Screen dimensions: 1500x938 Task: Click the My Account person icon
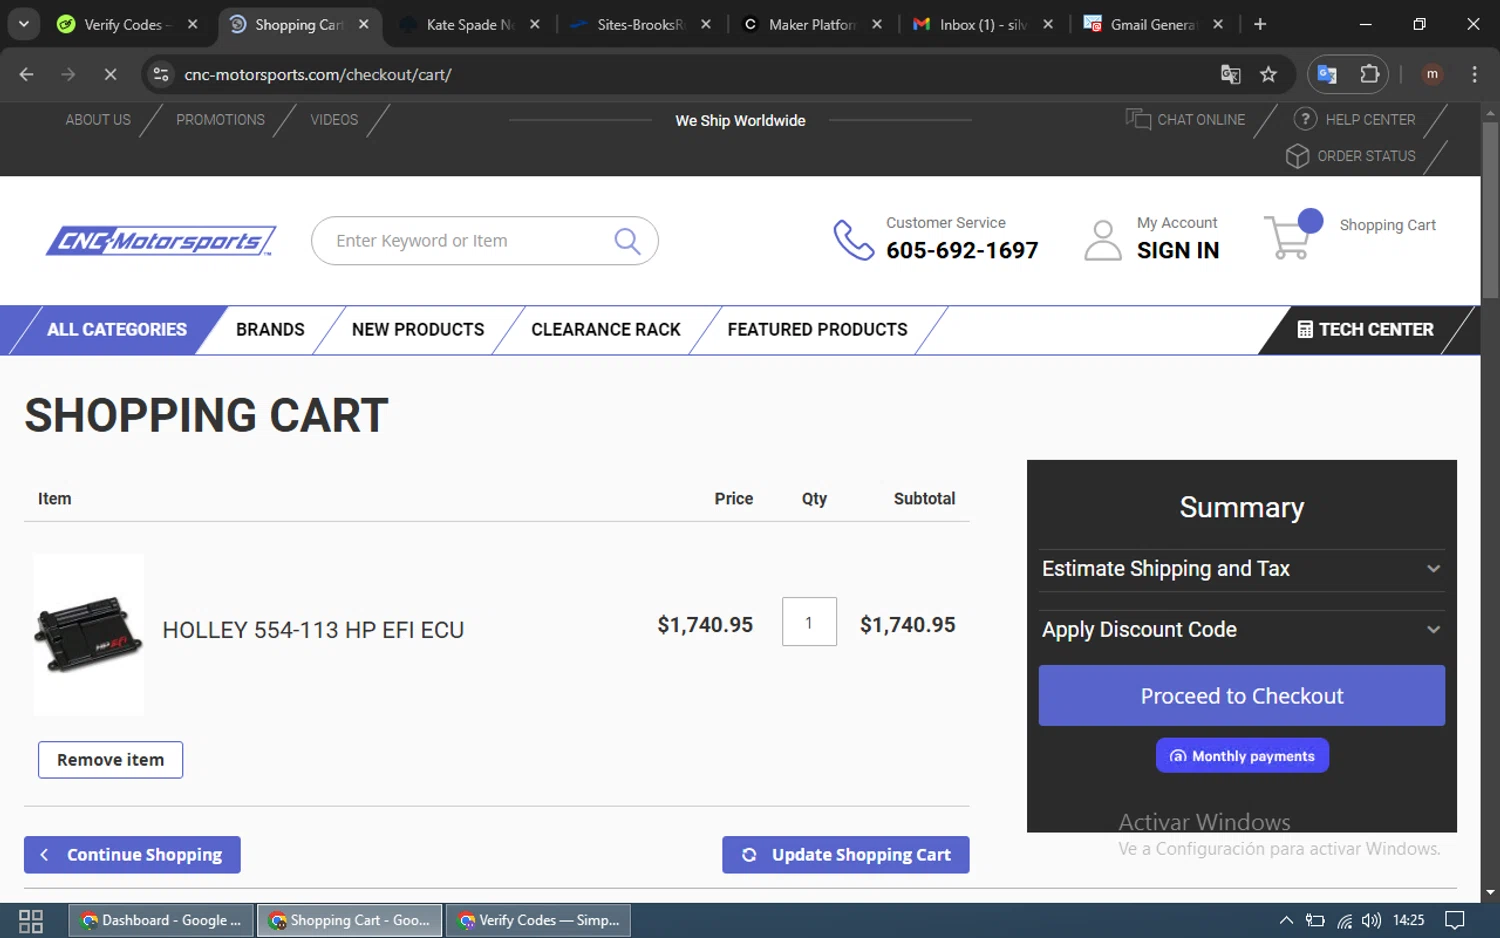(1103, 240)
